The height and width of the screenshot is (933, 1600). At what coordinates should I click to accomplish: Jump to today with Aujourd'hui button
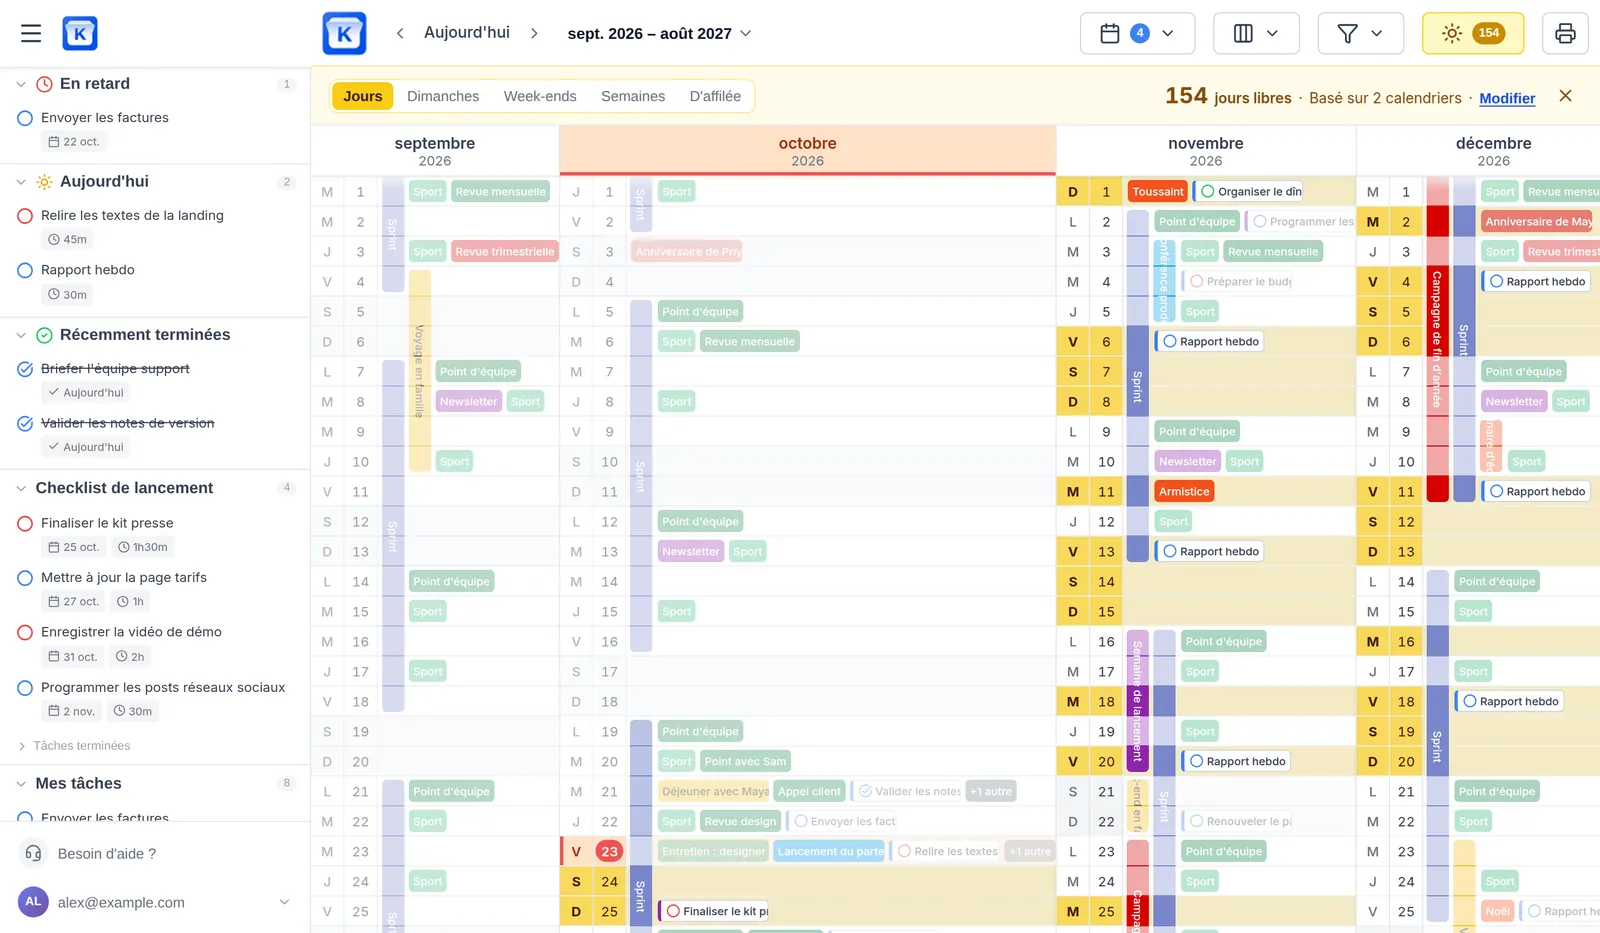point(467,33)
